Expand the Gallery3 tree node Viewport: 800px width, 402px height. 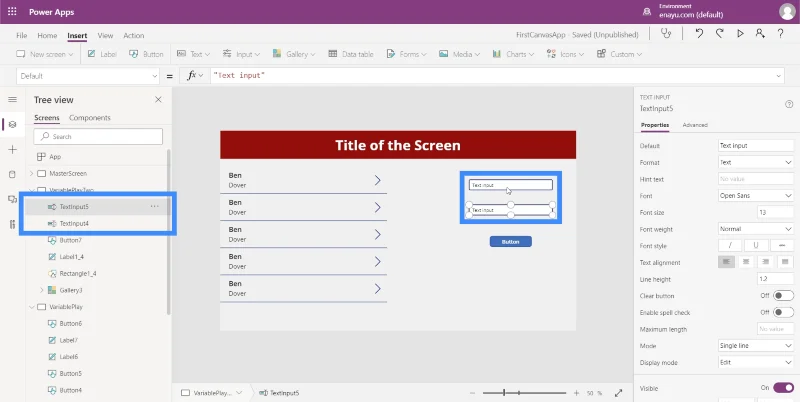coord(42,290)
